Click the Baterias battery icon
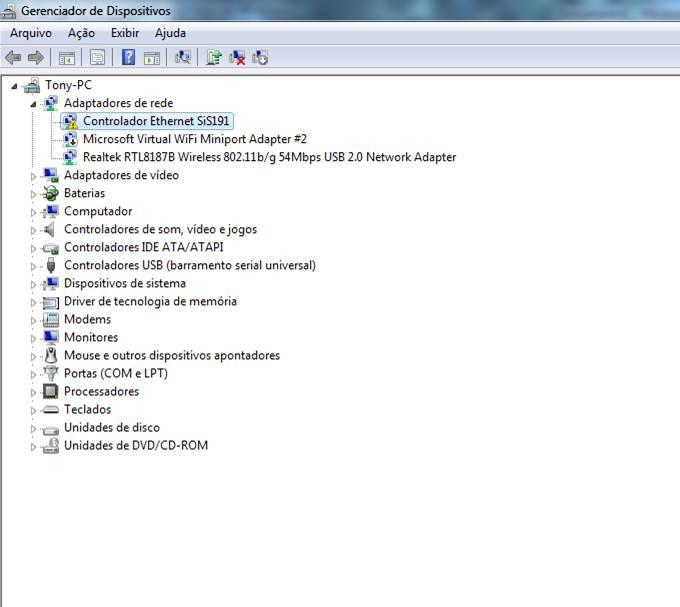680x607 pixels. [51, 193]
